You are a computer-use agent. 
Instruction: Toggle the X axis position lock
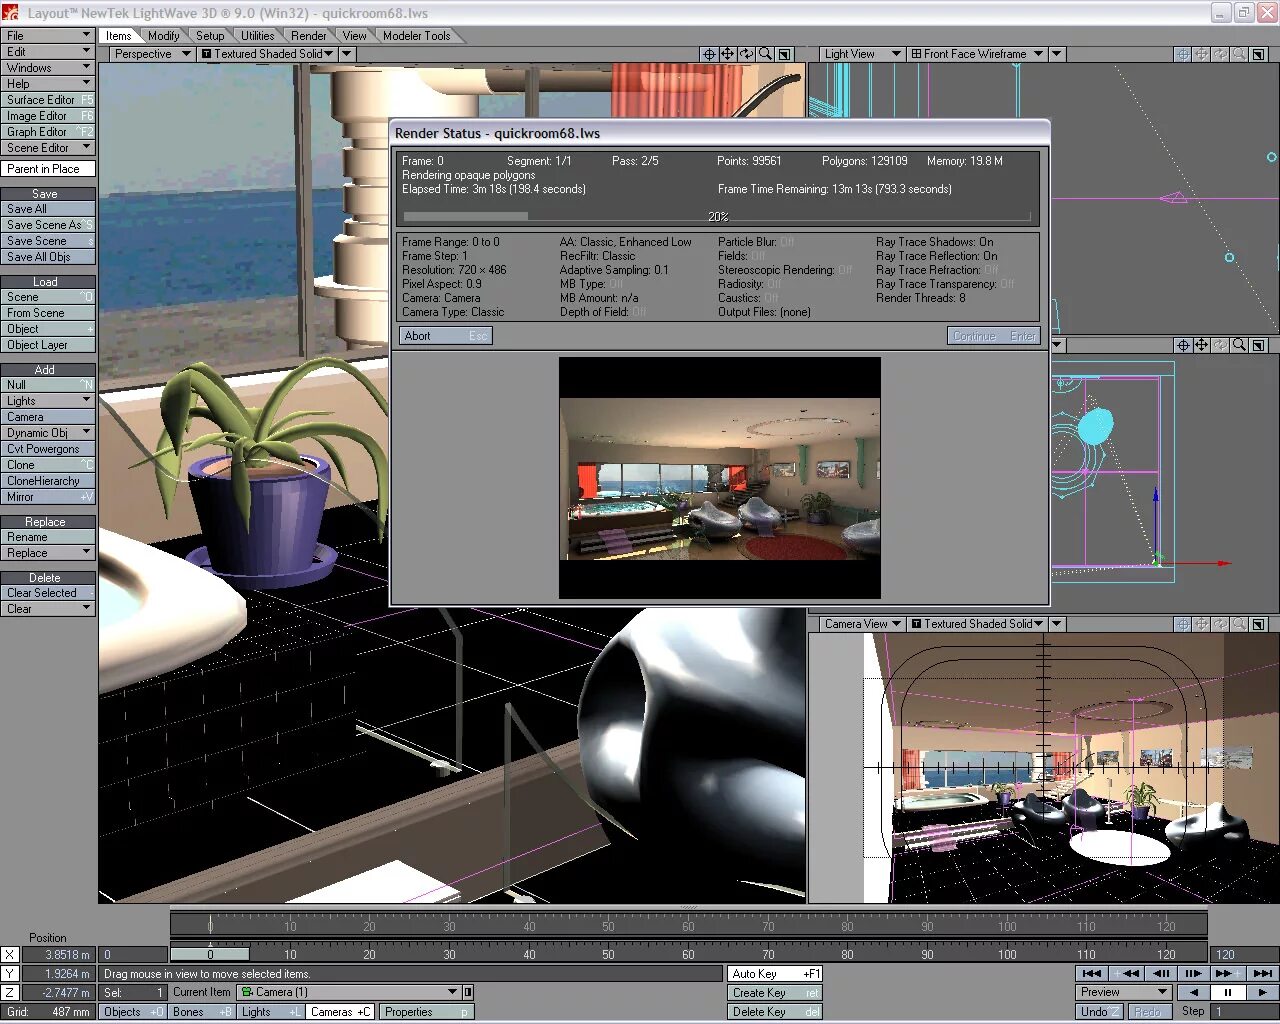pyautogui.click(x=9, y=955)
